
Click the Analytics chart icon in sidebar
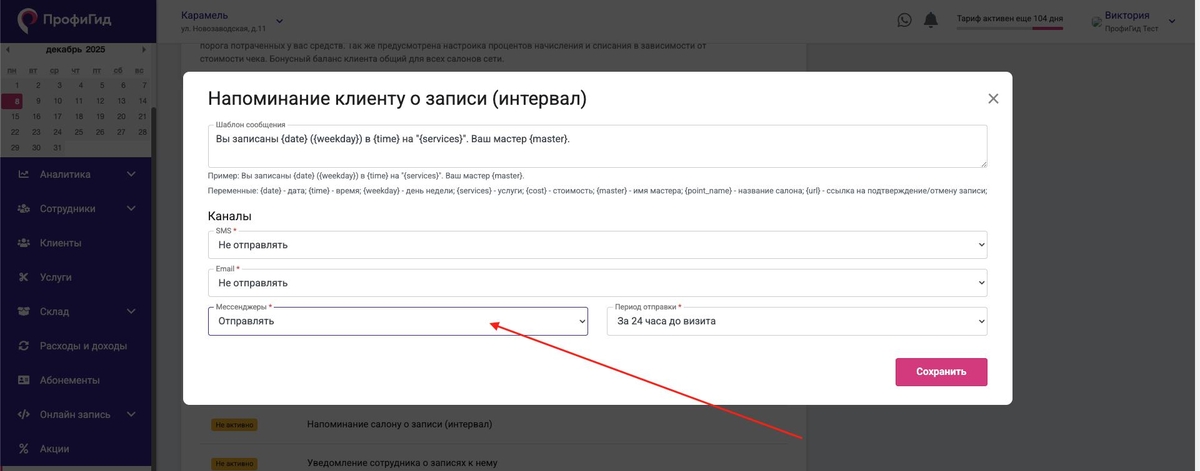[23, 174]
